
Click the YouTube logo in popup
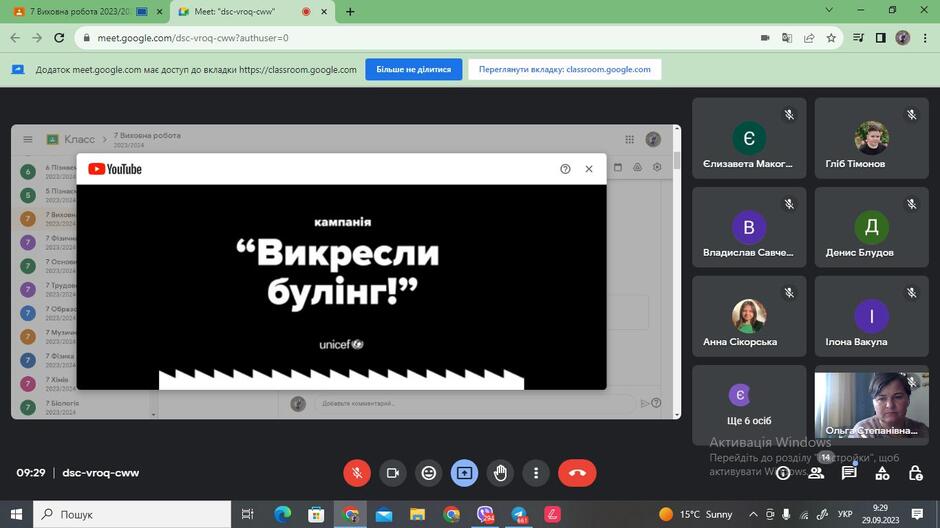[115, 169]
